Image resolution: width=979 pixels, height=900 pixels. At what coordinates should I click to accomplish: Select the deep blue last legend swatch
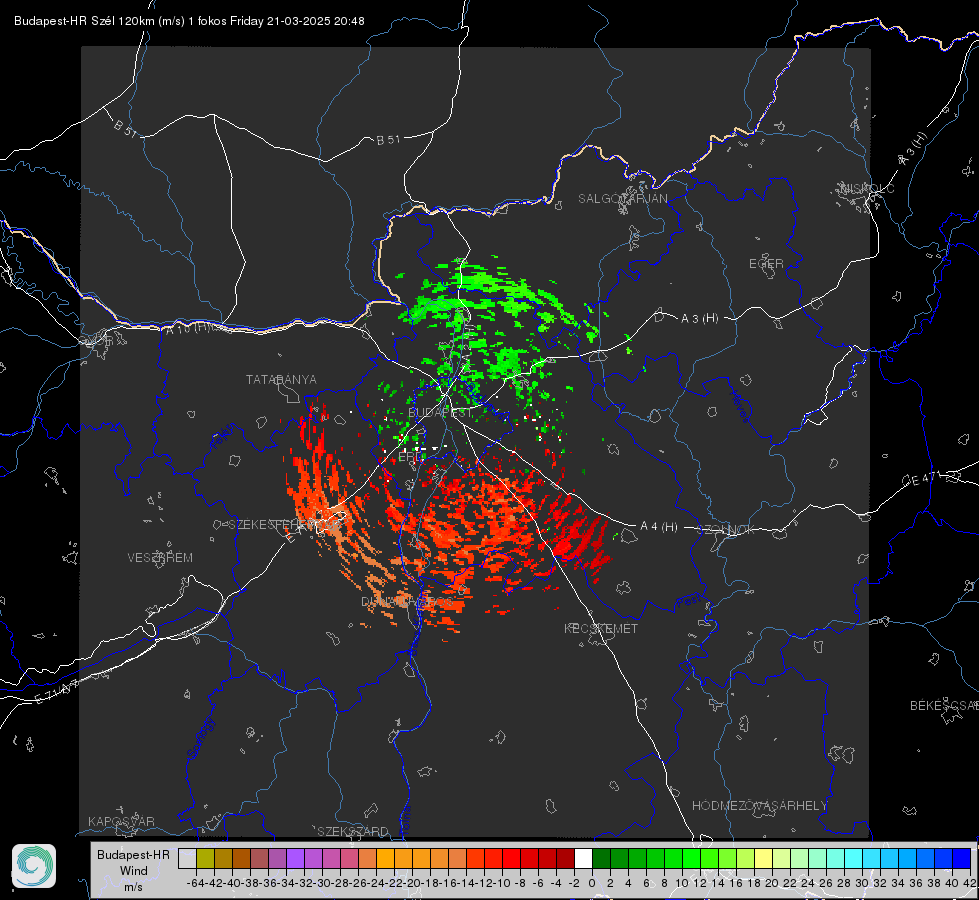[x=962, y=858]
